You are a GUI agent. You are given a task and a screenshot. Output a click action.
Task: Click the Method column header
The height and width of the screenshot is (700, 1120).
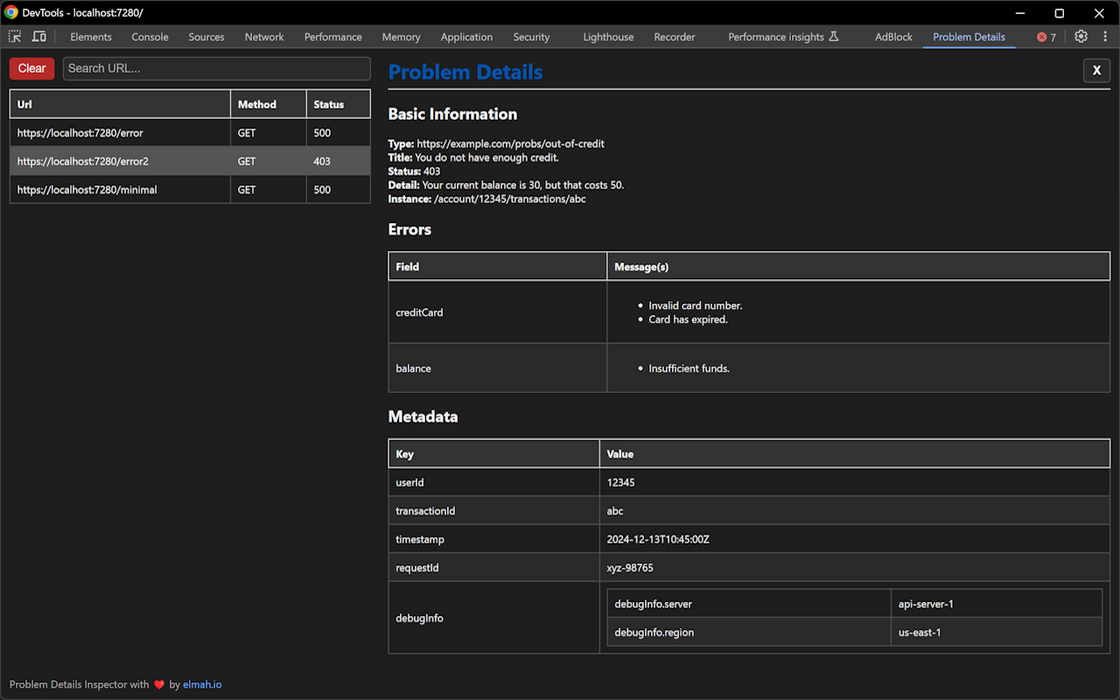point(268,104)
